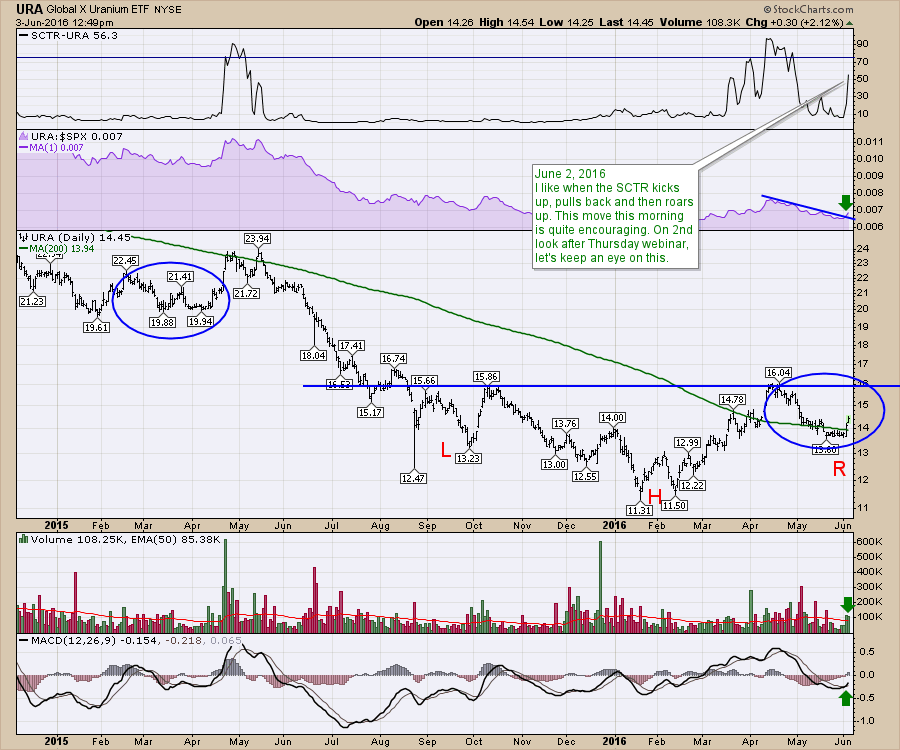
Task: Click the Global X Uranium ETF name
Action: (x=99, y=10)
